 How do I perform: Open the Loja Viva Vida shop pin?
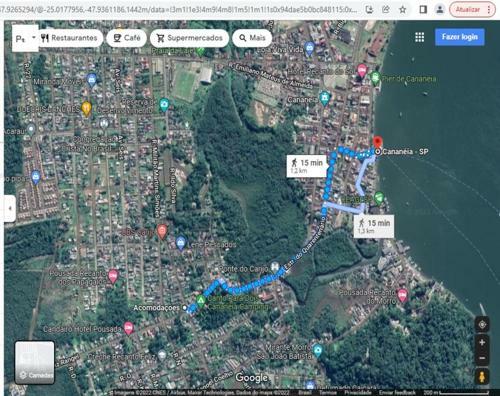(309, 49)
